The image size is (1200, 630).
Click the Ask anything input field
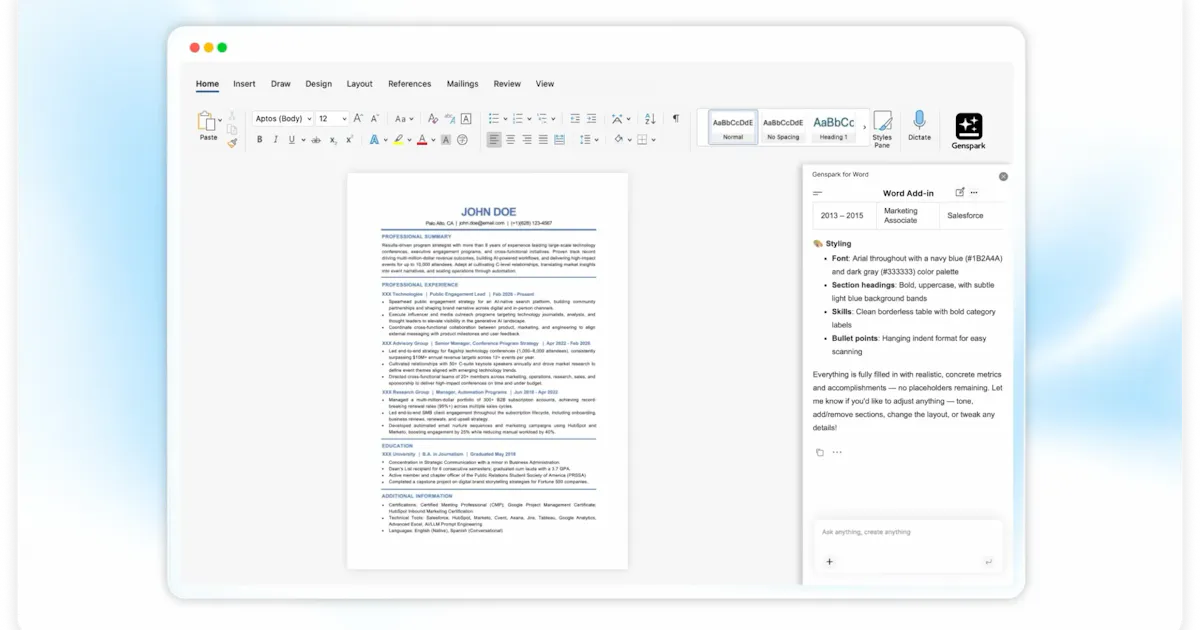(906, 532)
